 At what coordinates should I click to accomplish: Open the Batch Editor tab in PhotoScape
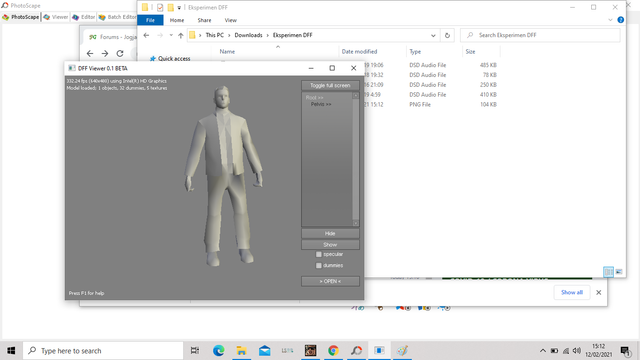[x=117, y=17]
